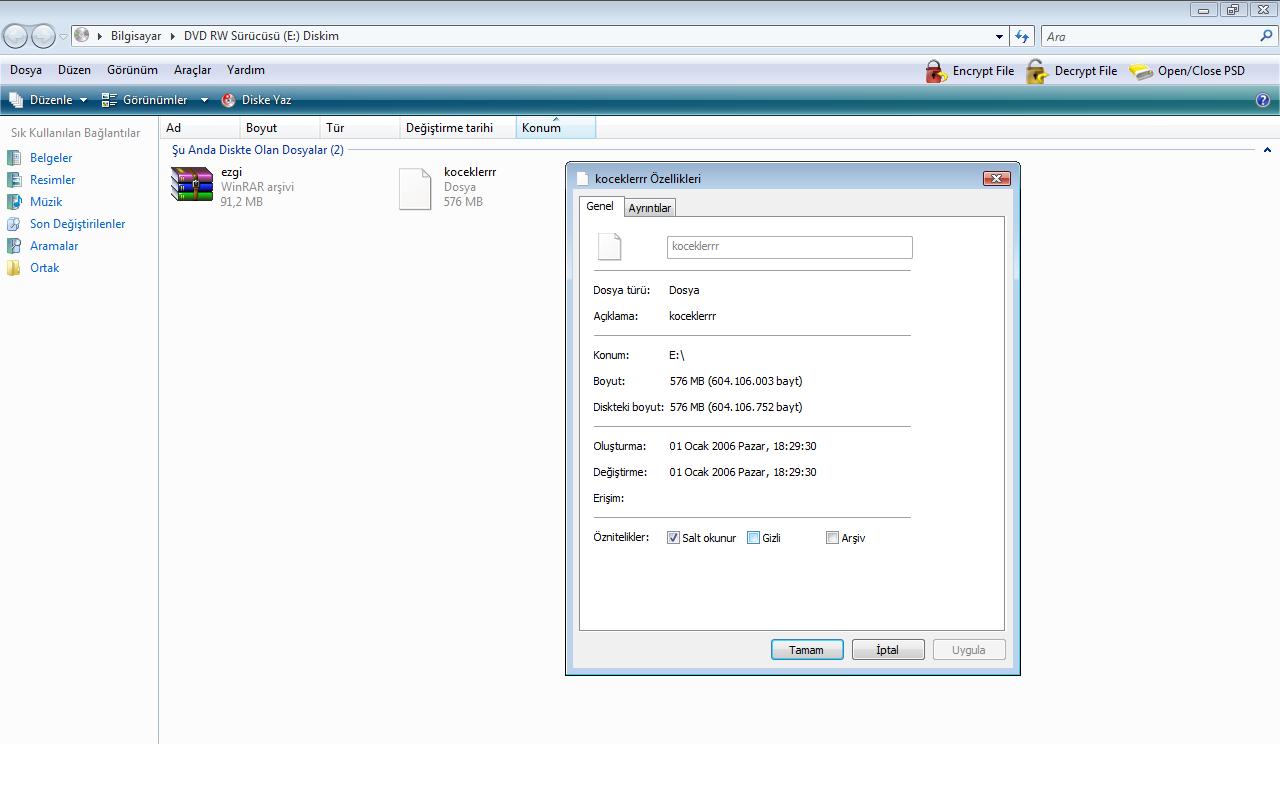Open the Görünümler dropdown arrow
This screenshot has width=1280, height=800.
(204, 100)
